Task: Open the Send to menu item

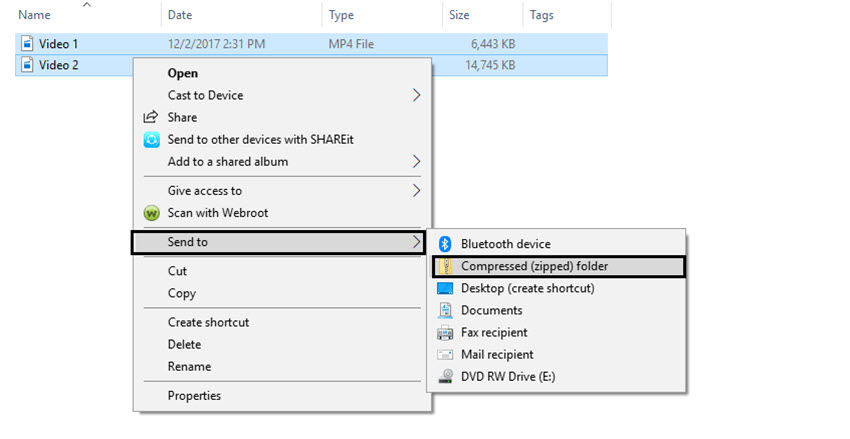Action: point(278,242)
